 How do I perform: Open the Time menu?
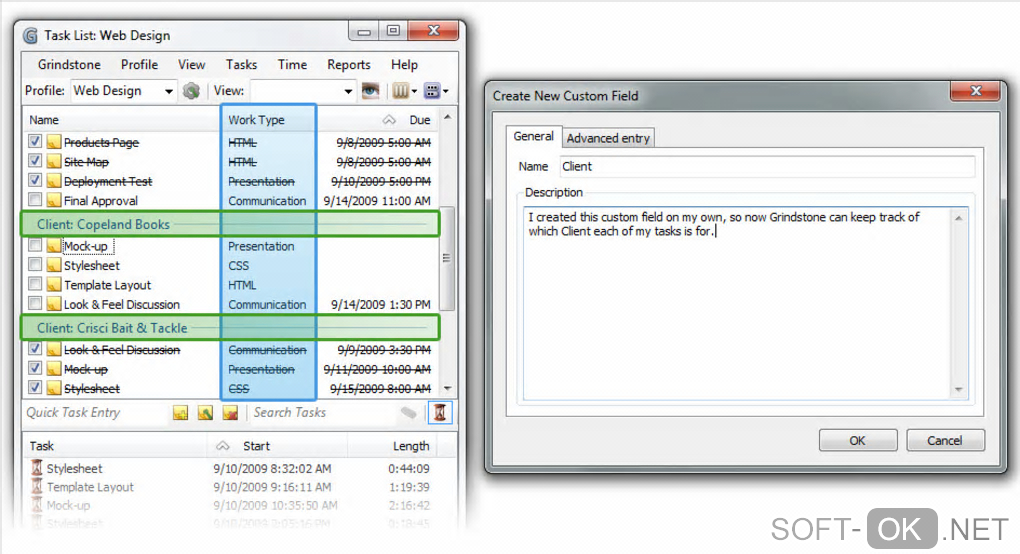coord(292,64)
